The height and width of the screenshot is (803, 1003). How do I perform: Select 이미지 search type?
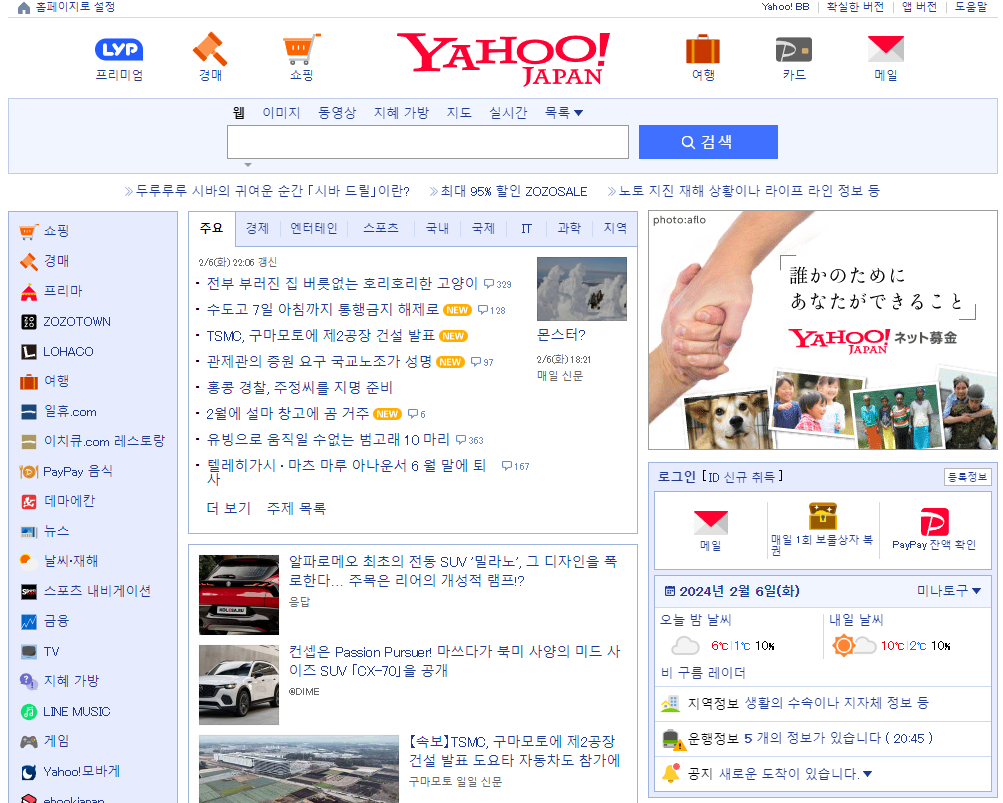[x=281, y=113]
